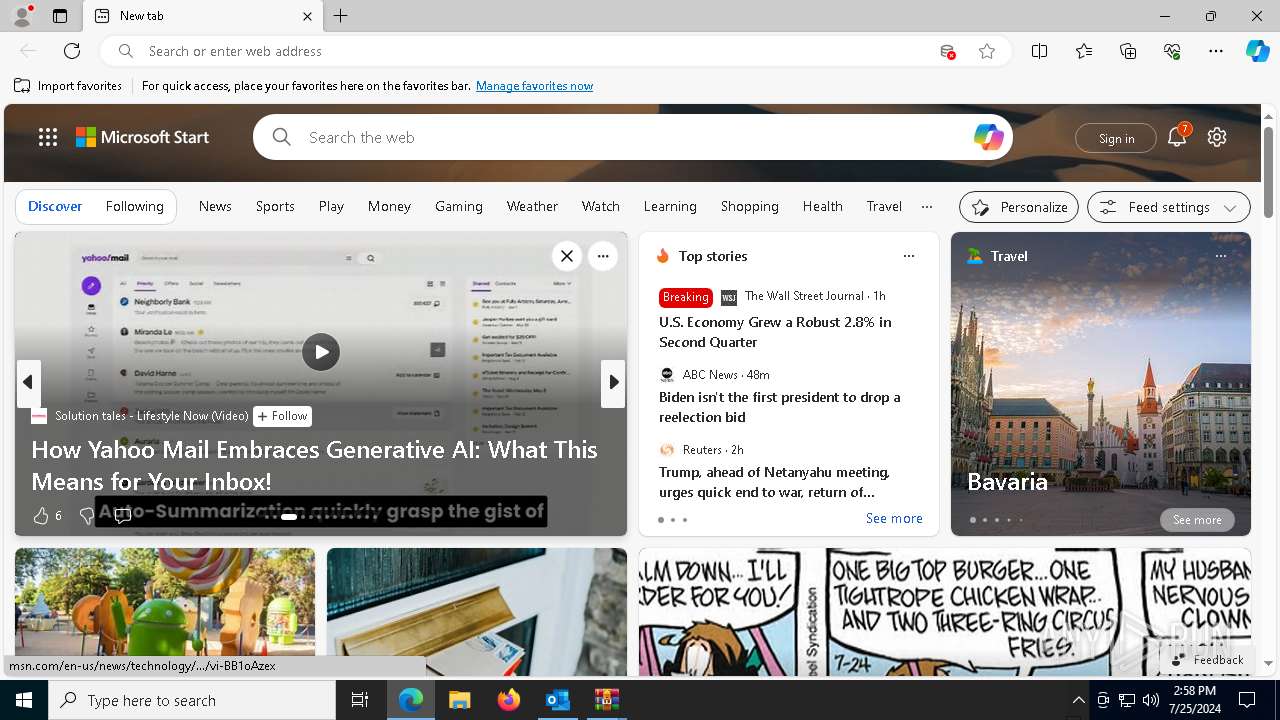
Task: Open File Explorer from taskbar
Action: coord(459,700)
